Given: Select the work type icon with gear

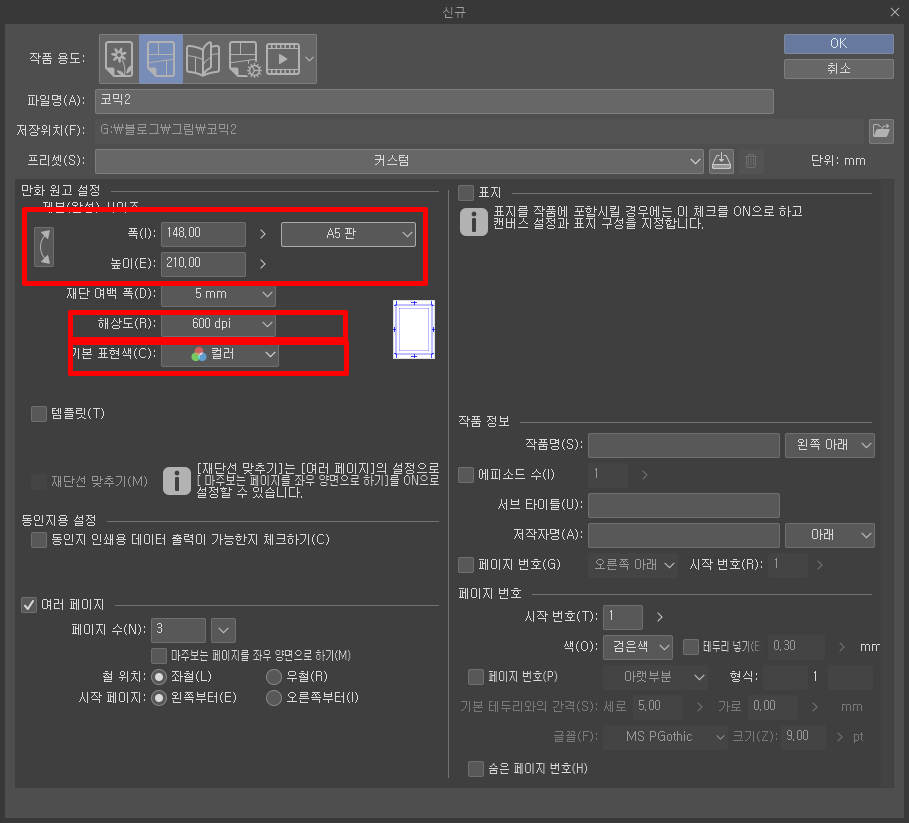Looking at the screenshot, I should 245,59.
